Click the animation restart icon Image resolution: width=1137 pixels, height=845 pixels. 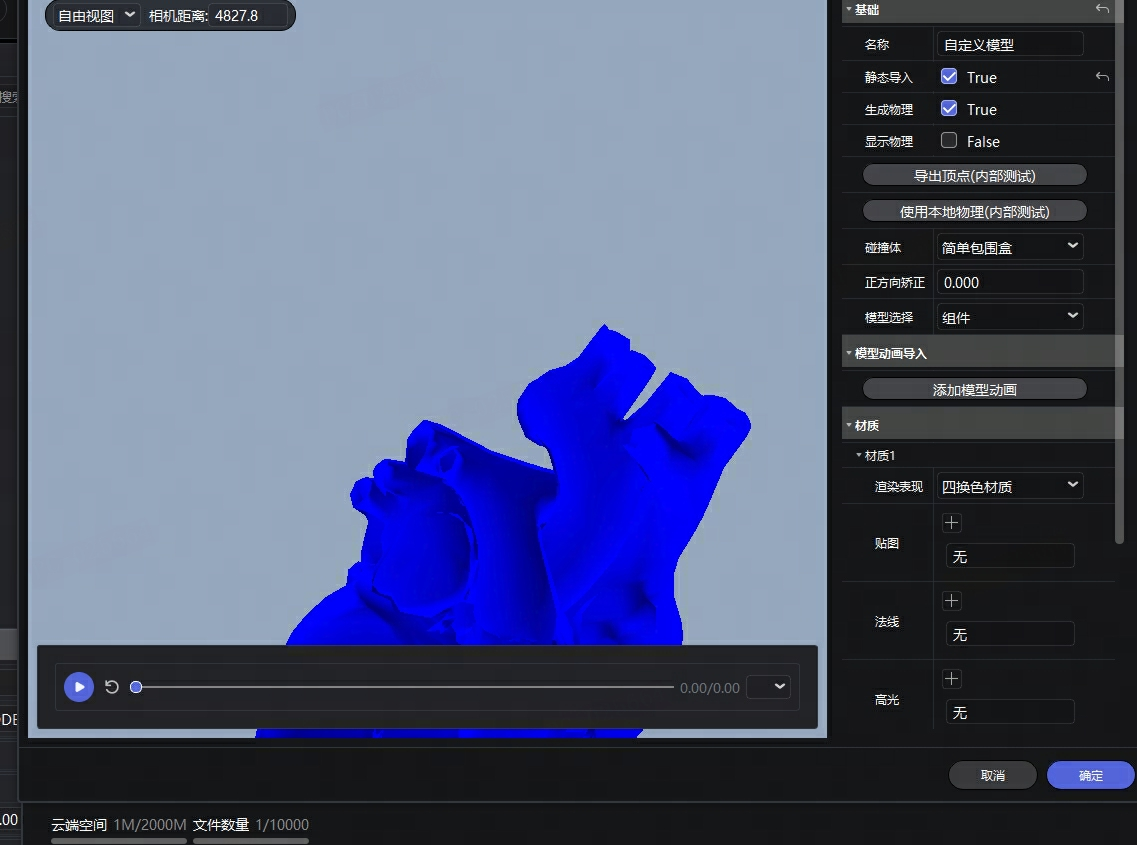point(112,687)
